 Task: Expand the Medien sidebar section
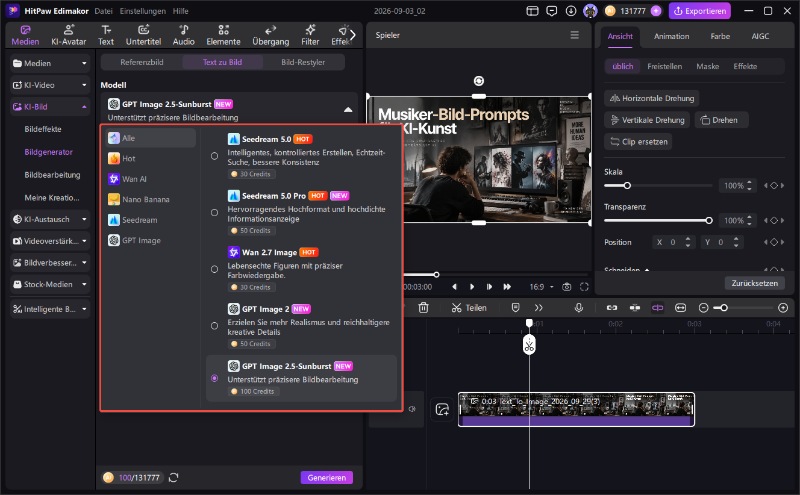click(50, 63)
